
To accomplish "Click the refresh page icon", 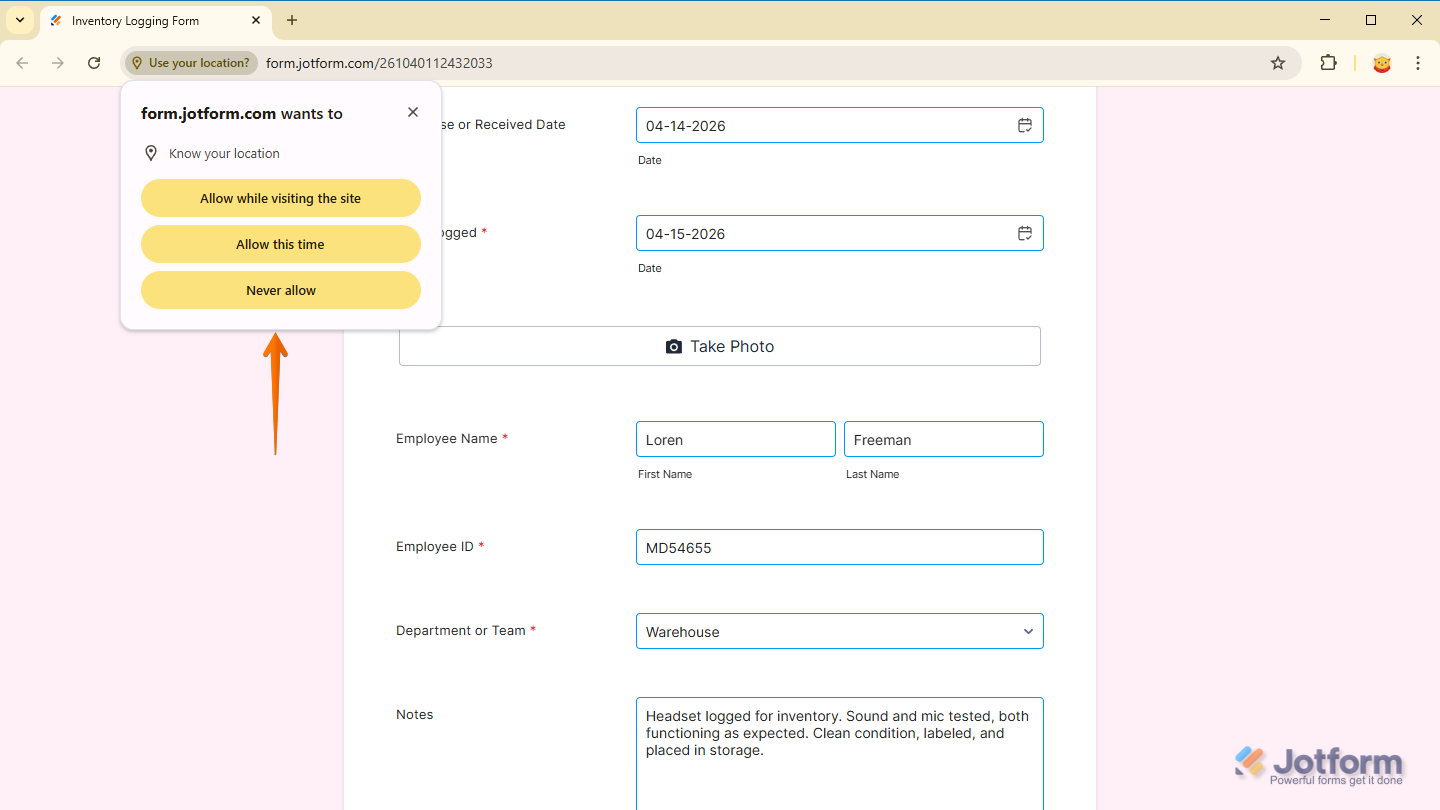I will coord(93,62).
